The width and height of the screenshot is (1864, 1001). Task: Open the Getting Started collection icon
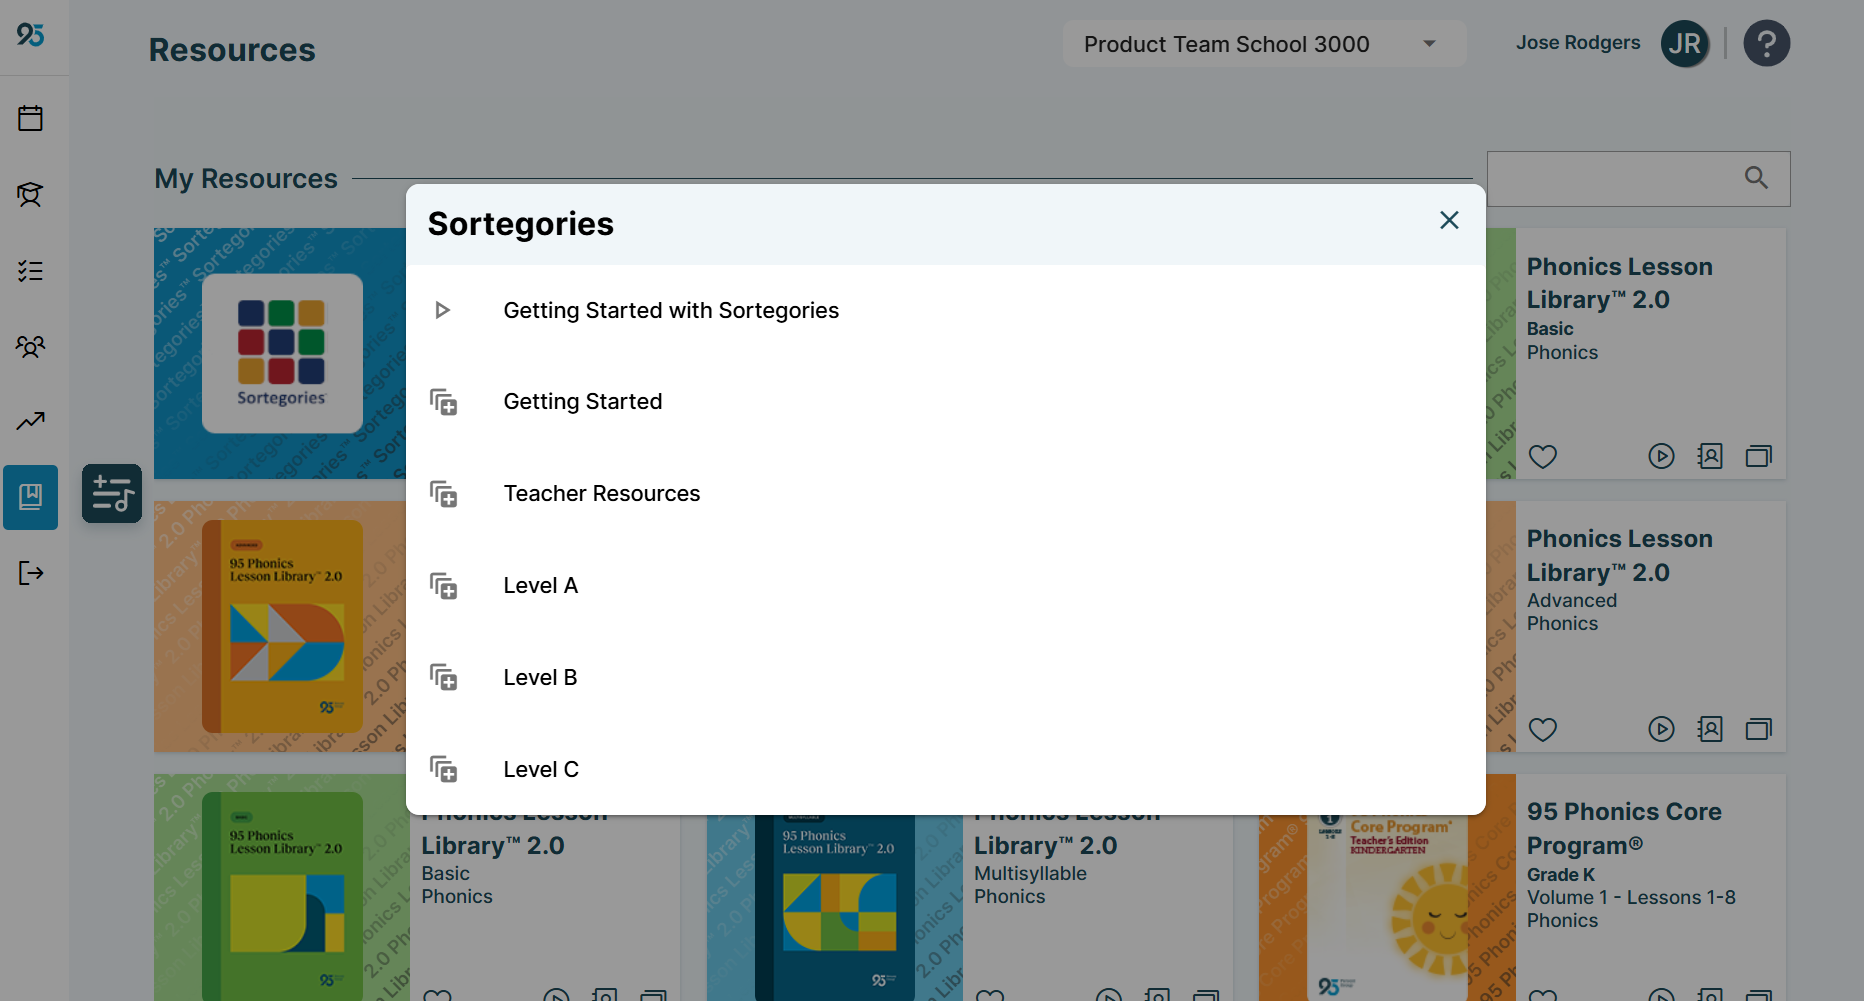(x=443, y=402)
